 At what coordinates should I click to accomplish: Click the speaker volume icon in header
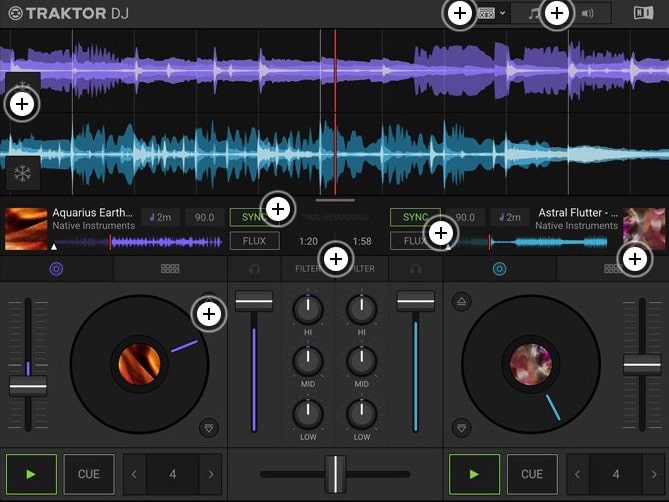tap(588, 13)
